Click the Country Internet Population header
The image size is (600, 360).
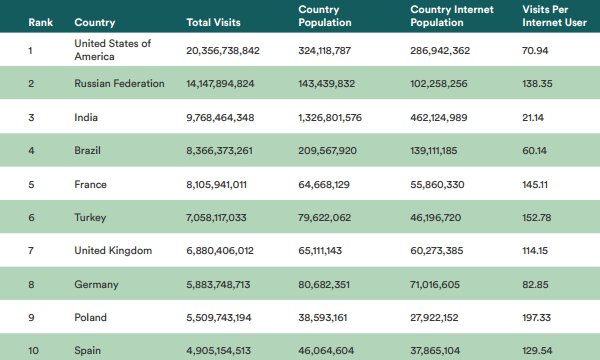point(452,16)
